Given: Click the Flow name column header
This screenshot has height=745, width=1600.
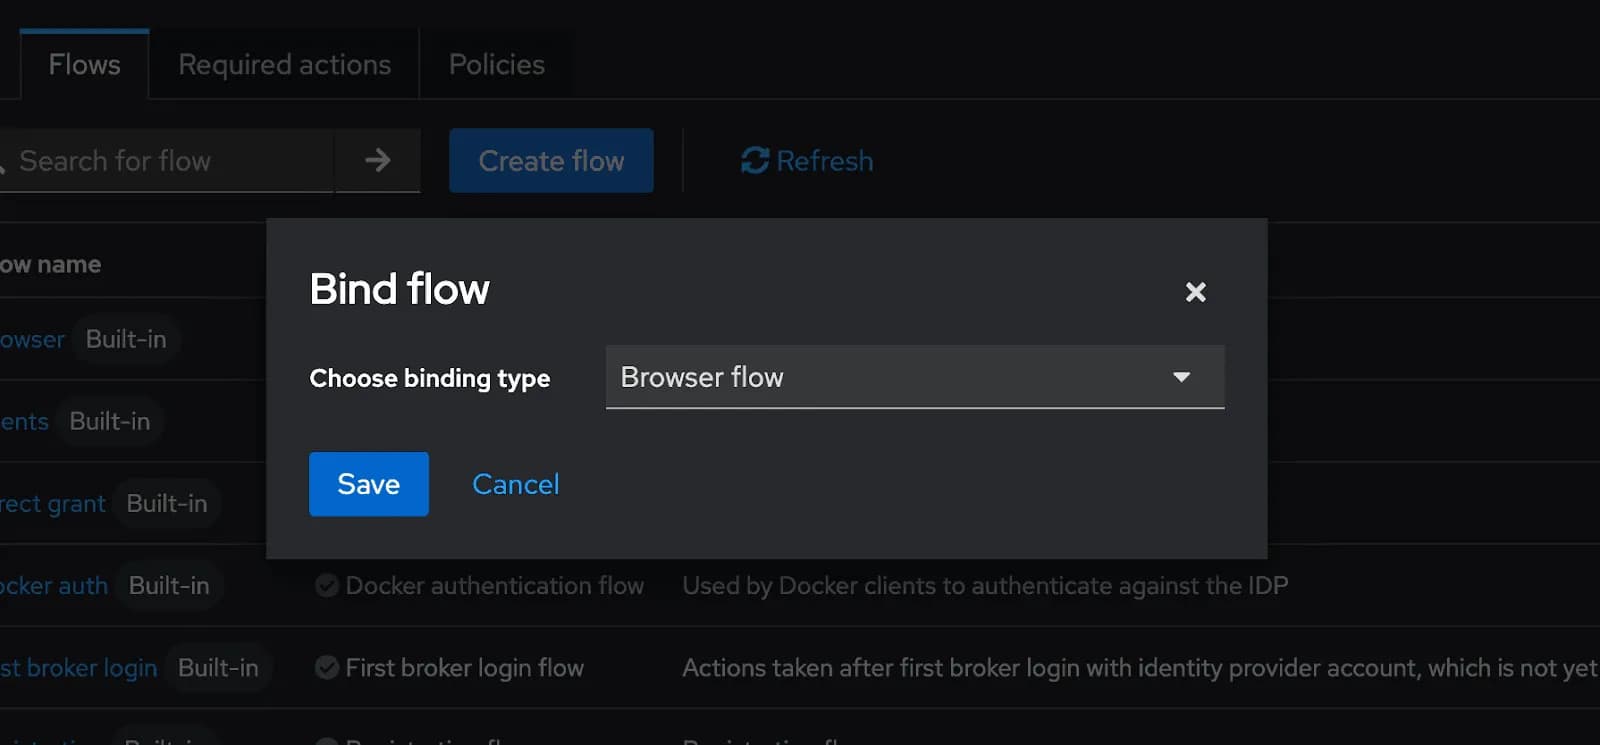Looking at the screenshot, I should [x=50, y=264].
